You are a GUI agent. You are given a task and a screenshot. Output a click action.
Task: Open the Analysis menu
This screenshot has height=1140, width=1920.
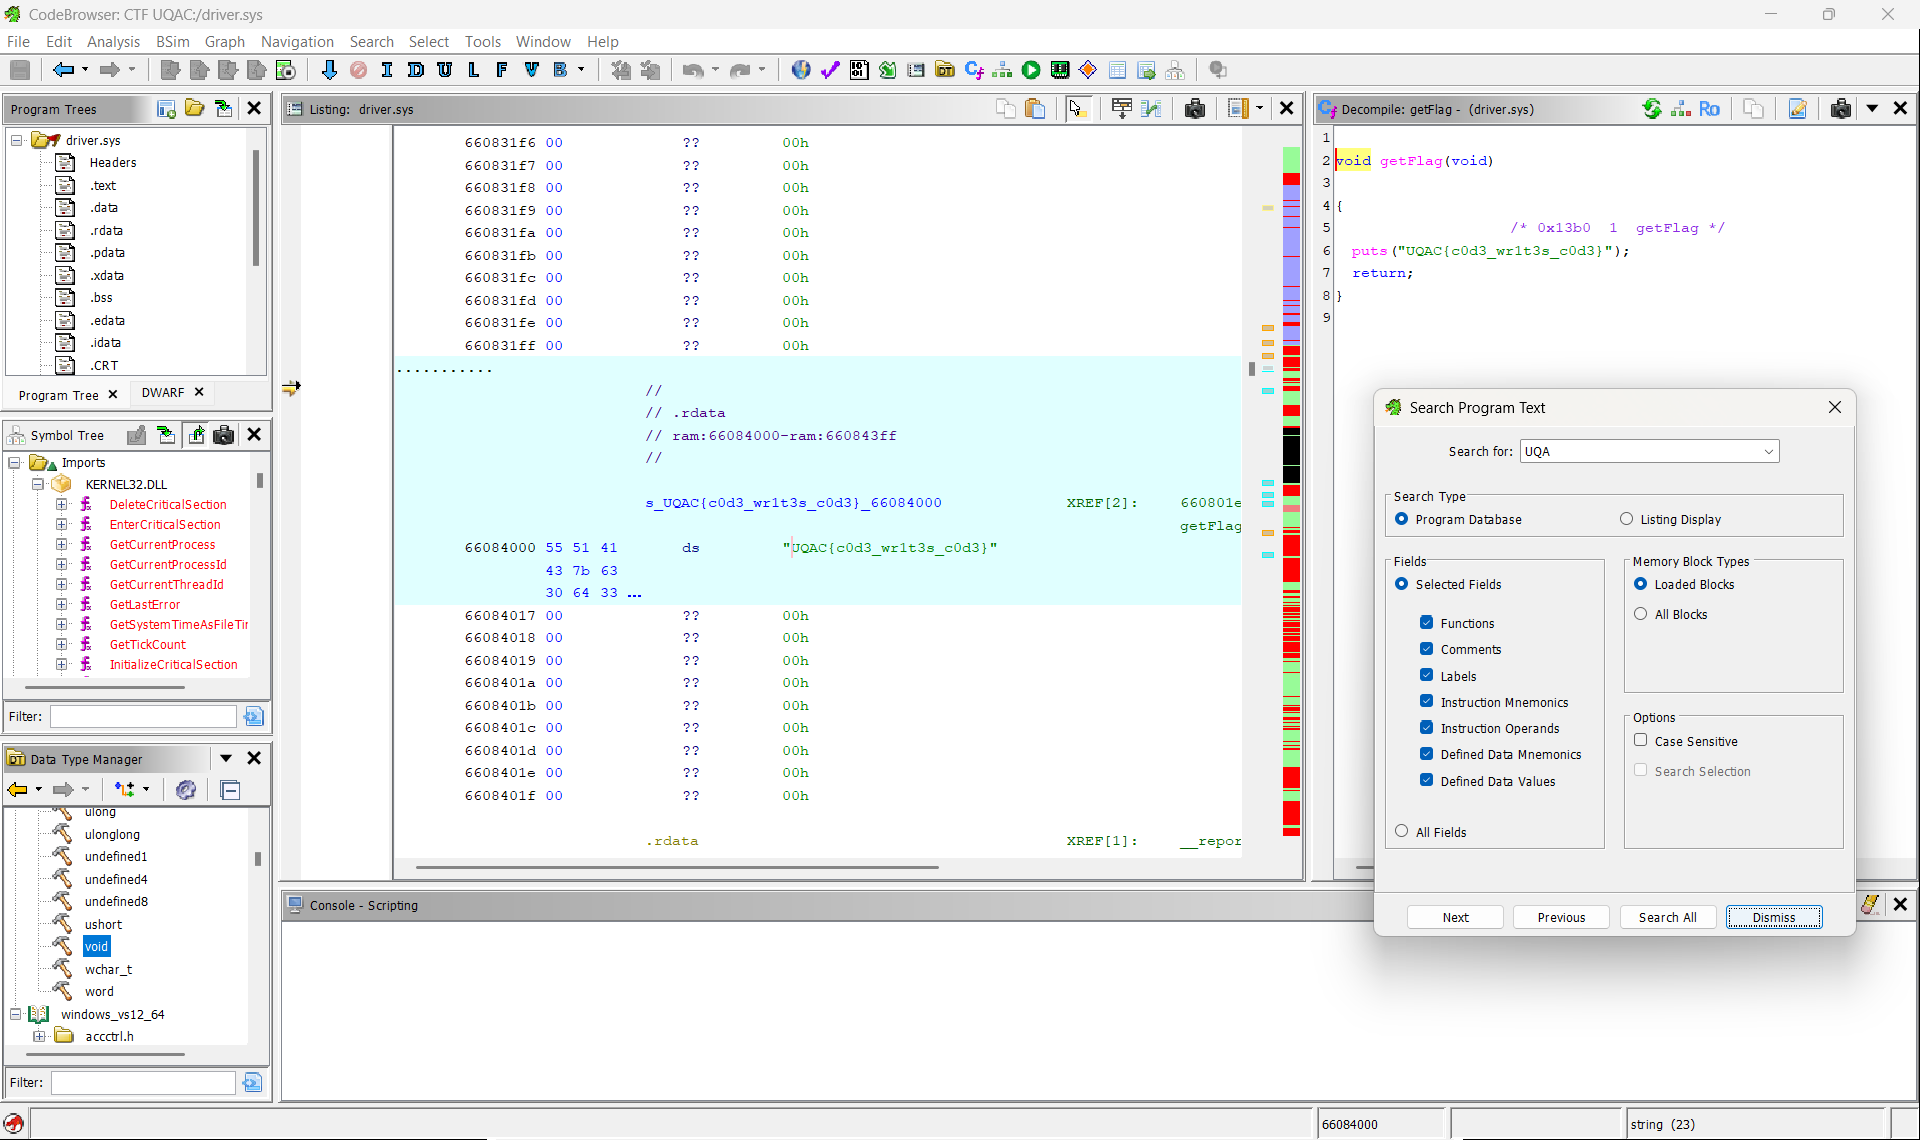coord(113,41)
